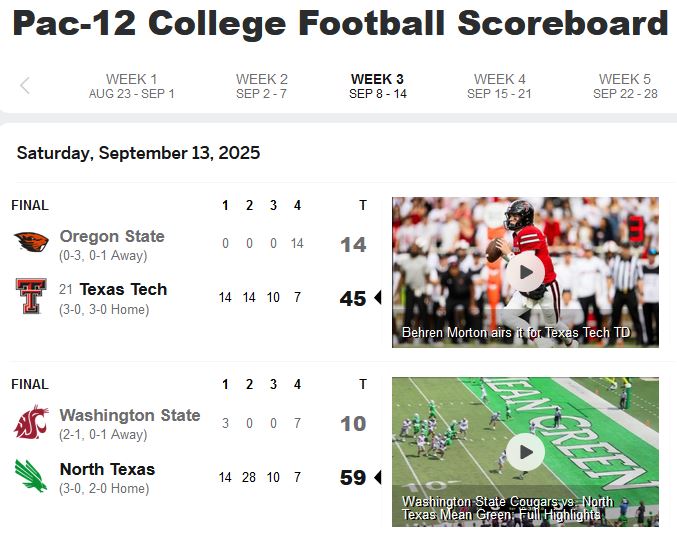Image resolution: width=677 pixels, height=535 pixels.
Task: Click the North Texas Mean Green logo
Action: tap(31, 475)
